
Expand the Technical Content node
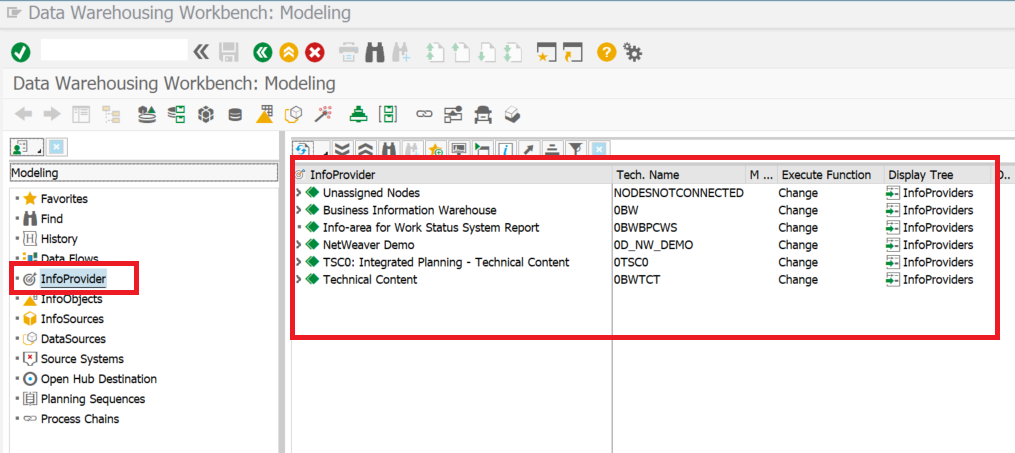pos(299,280)
